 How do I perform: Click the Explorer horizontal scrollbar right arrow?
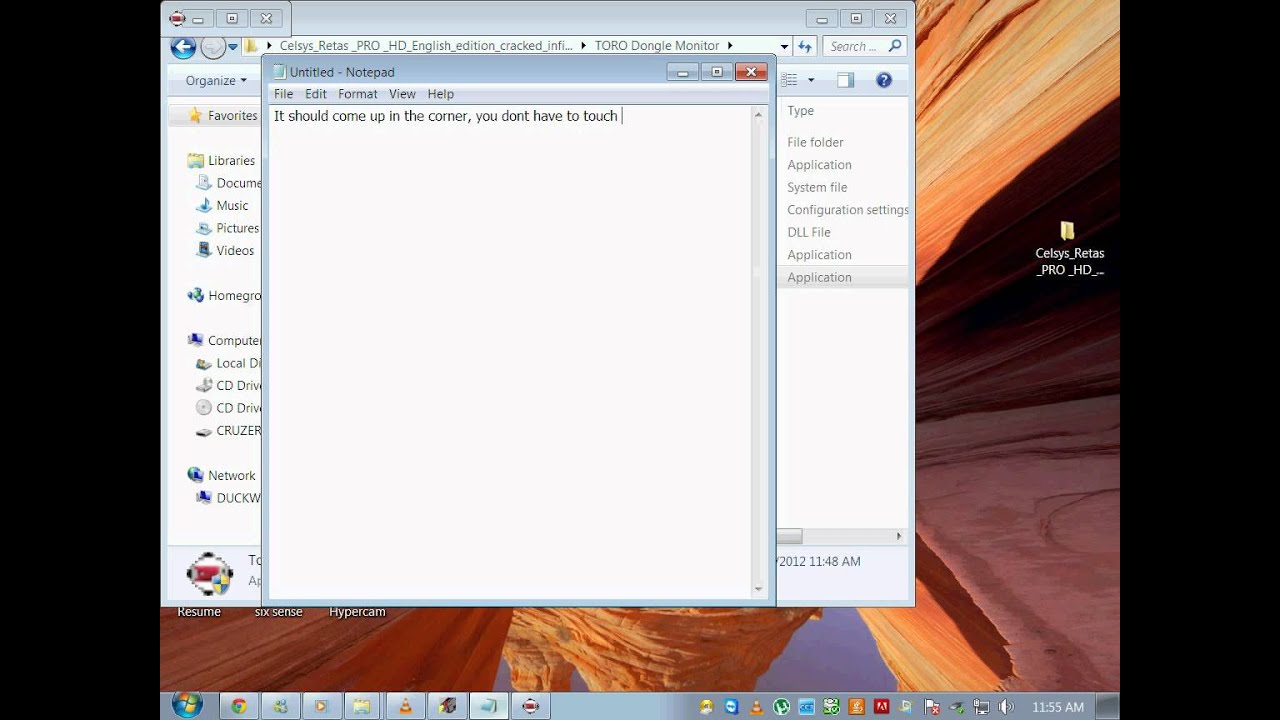point(898,536)
